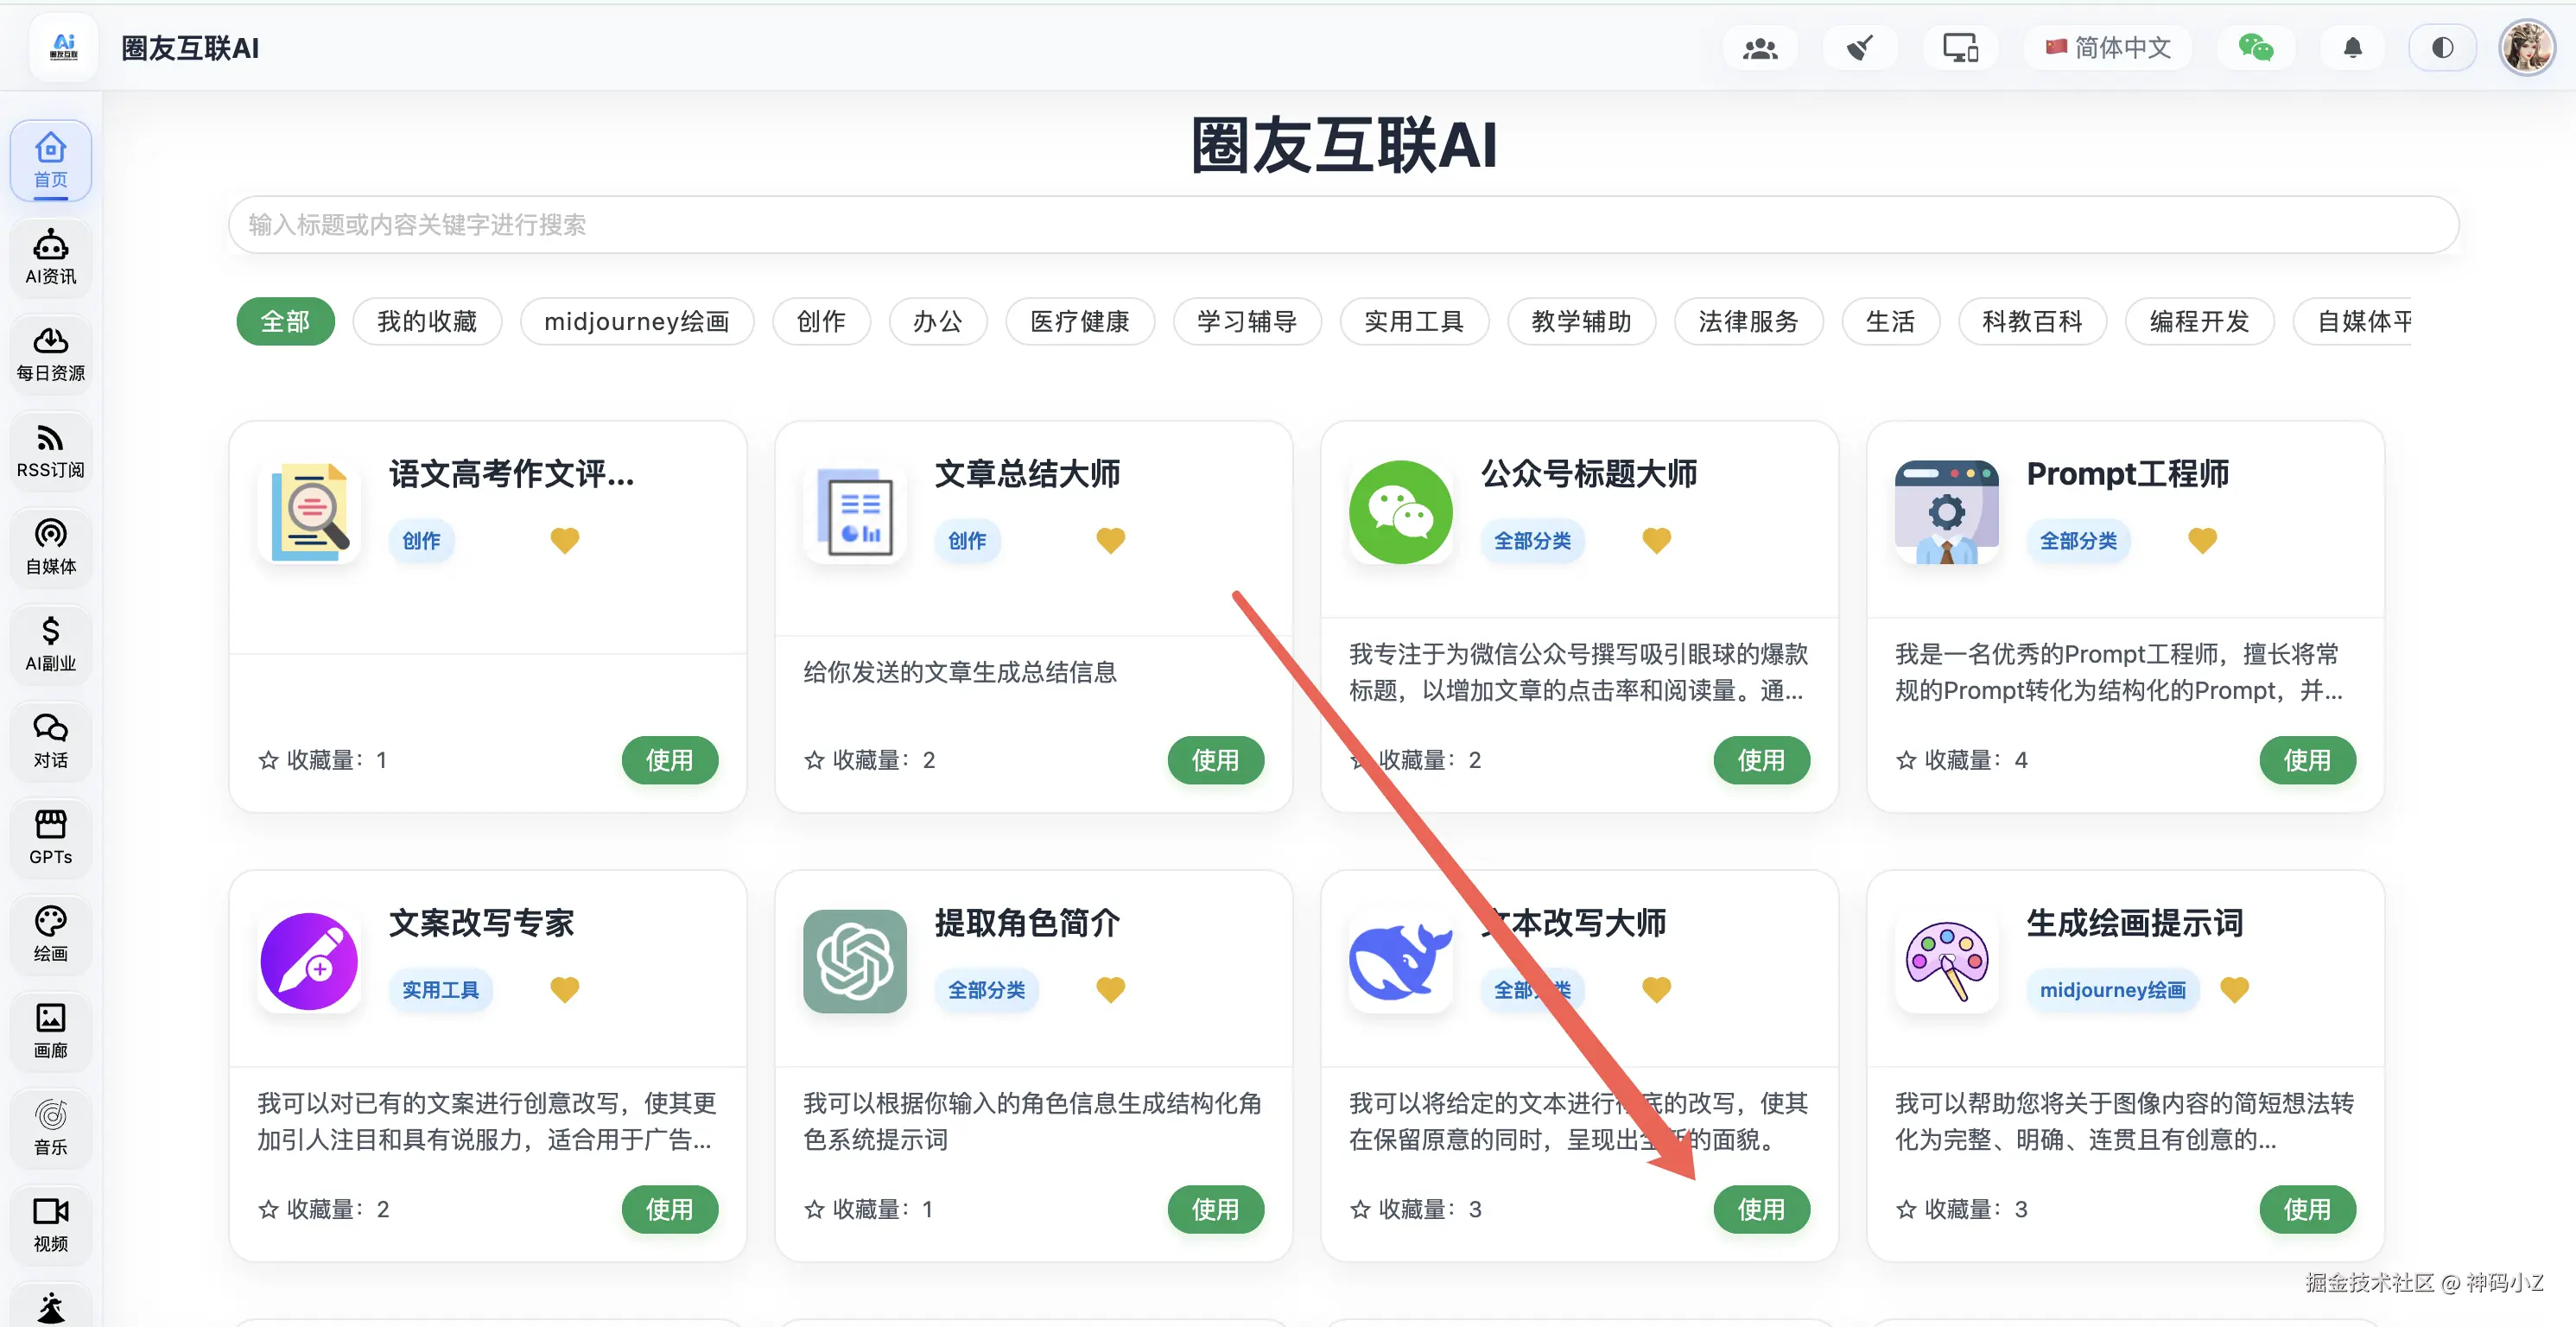Toggle favorite heart on Prompt工程师 card

2202,540
